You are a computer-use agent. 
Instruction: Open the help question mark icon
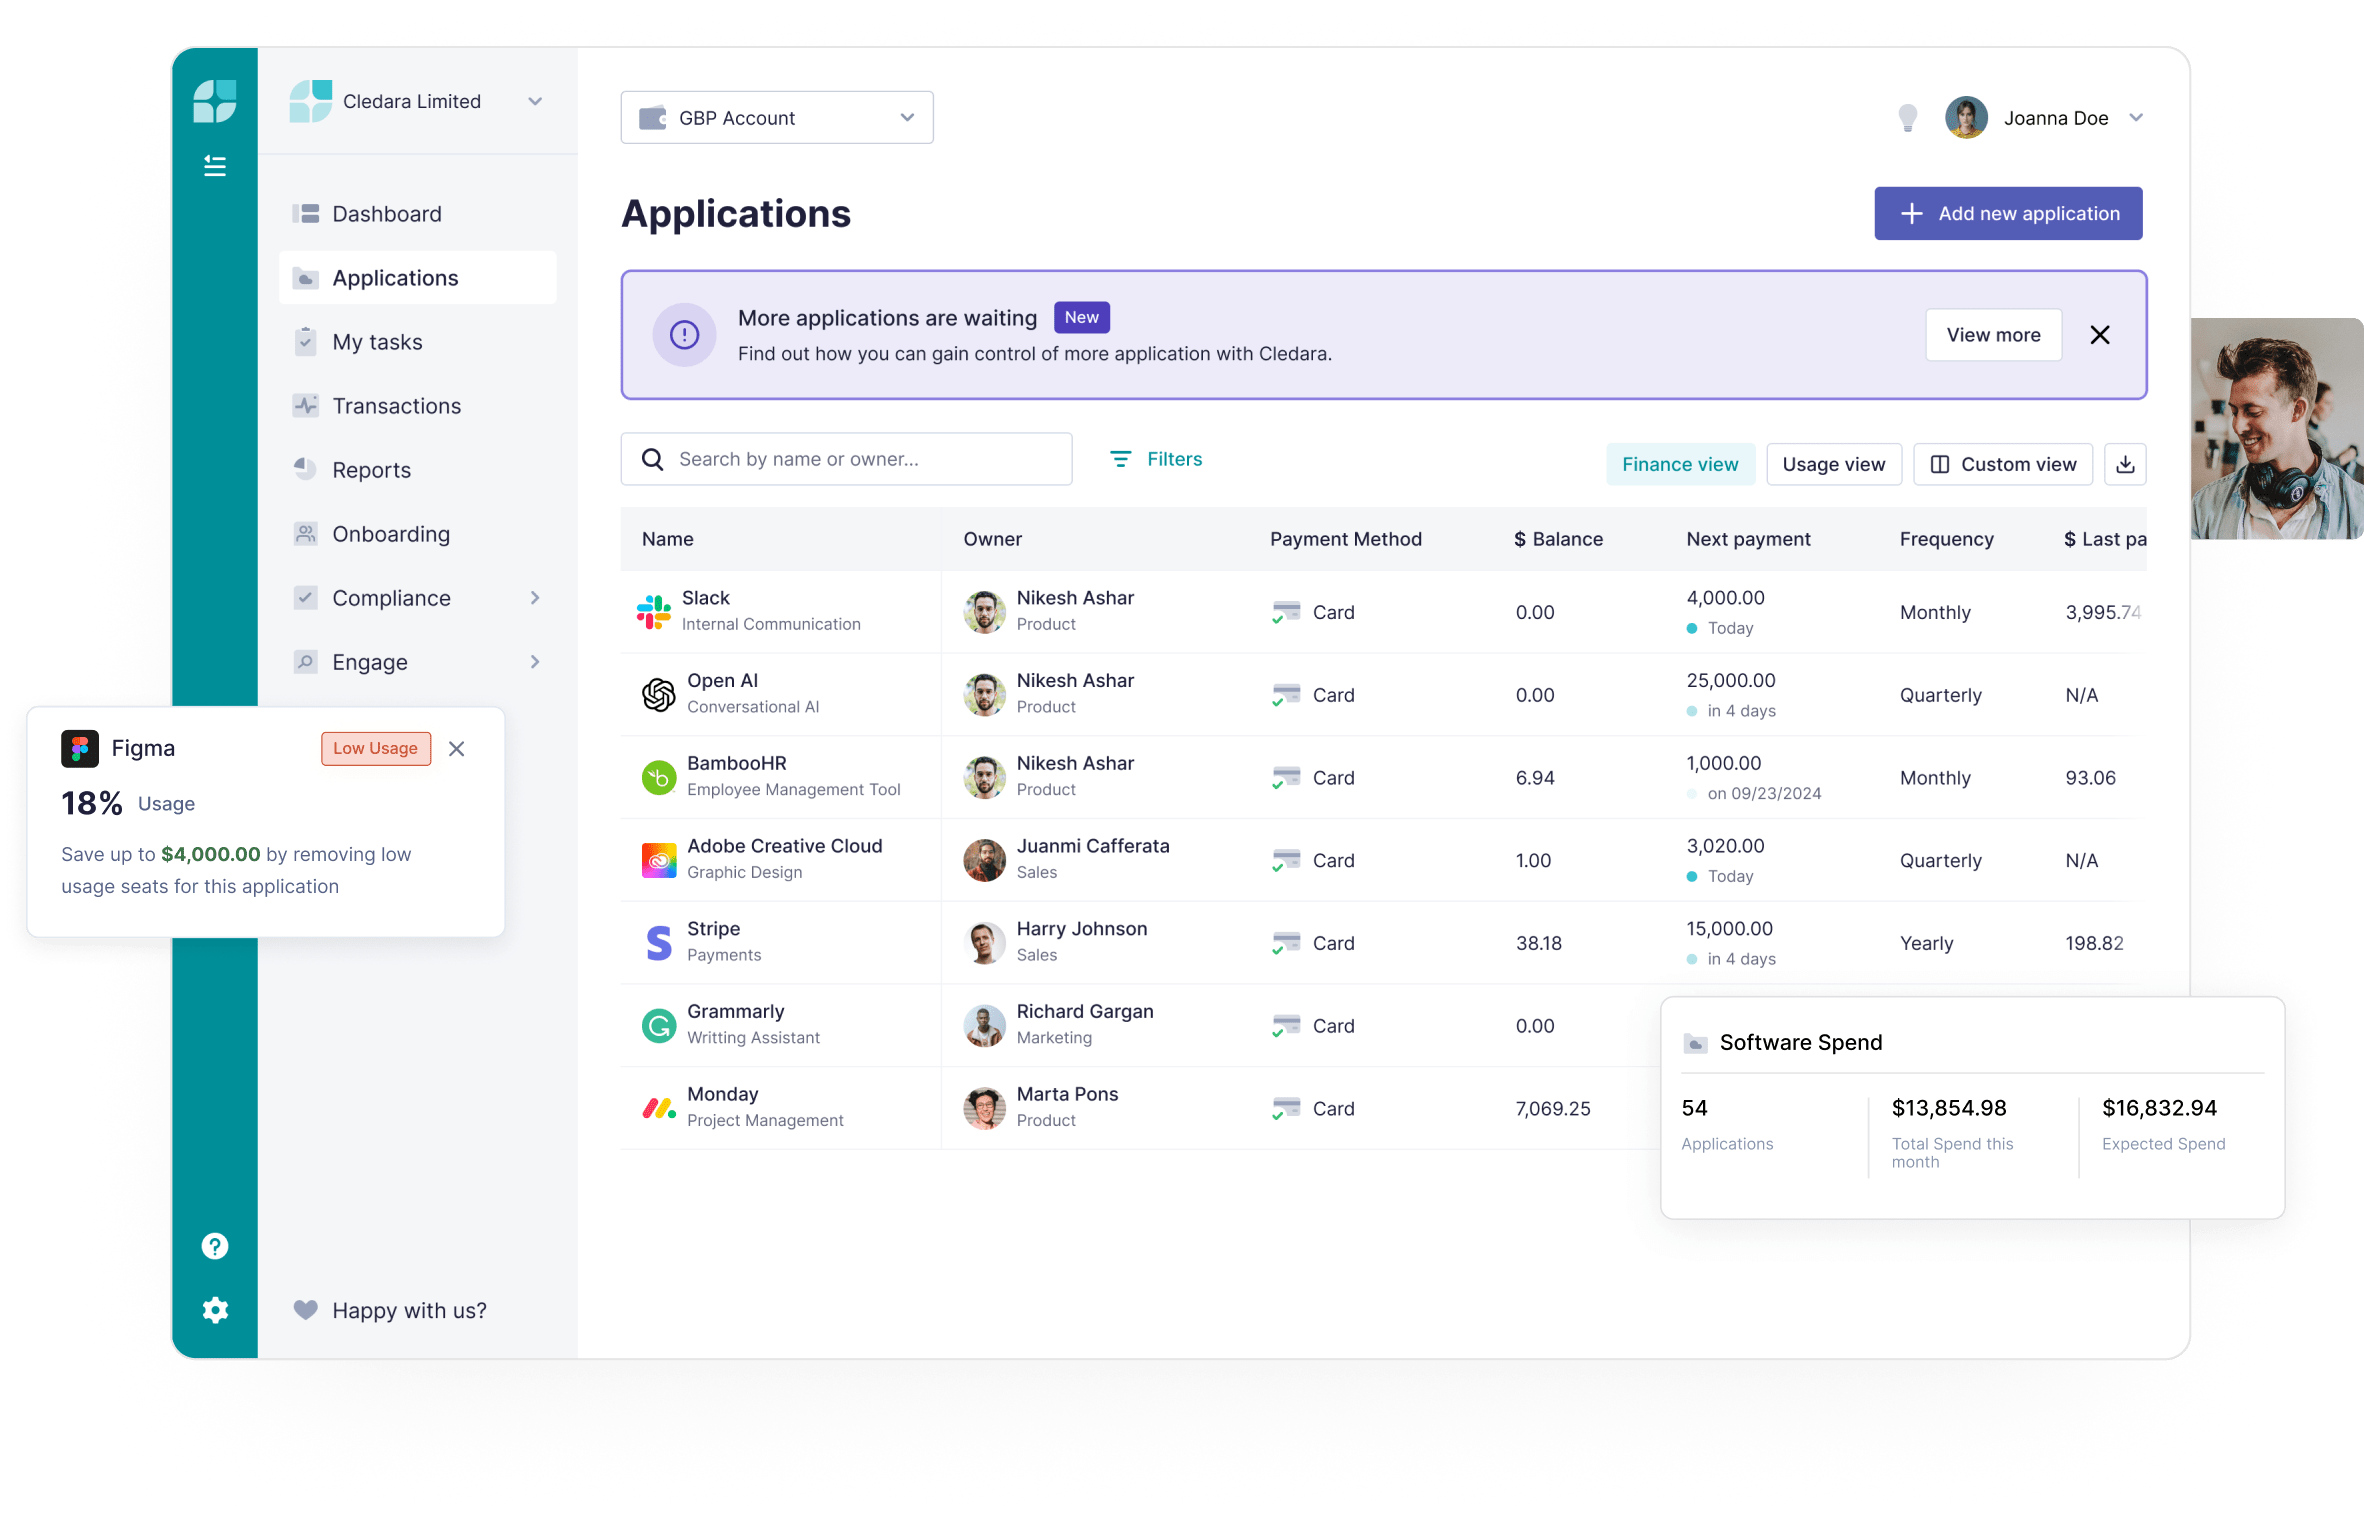pyautogui.click(x=215, y=1245)
